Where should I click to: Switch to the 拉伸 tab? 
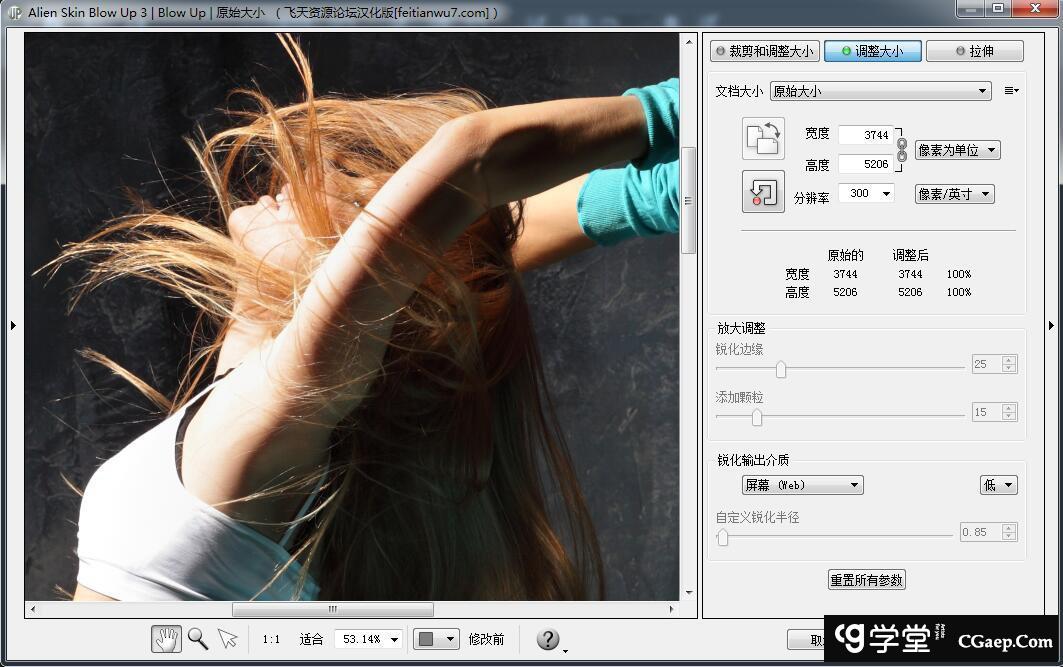pyautogui.click(x=974, y=51)
